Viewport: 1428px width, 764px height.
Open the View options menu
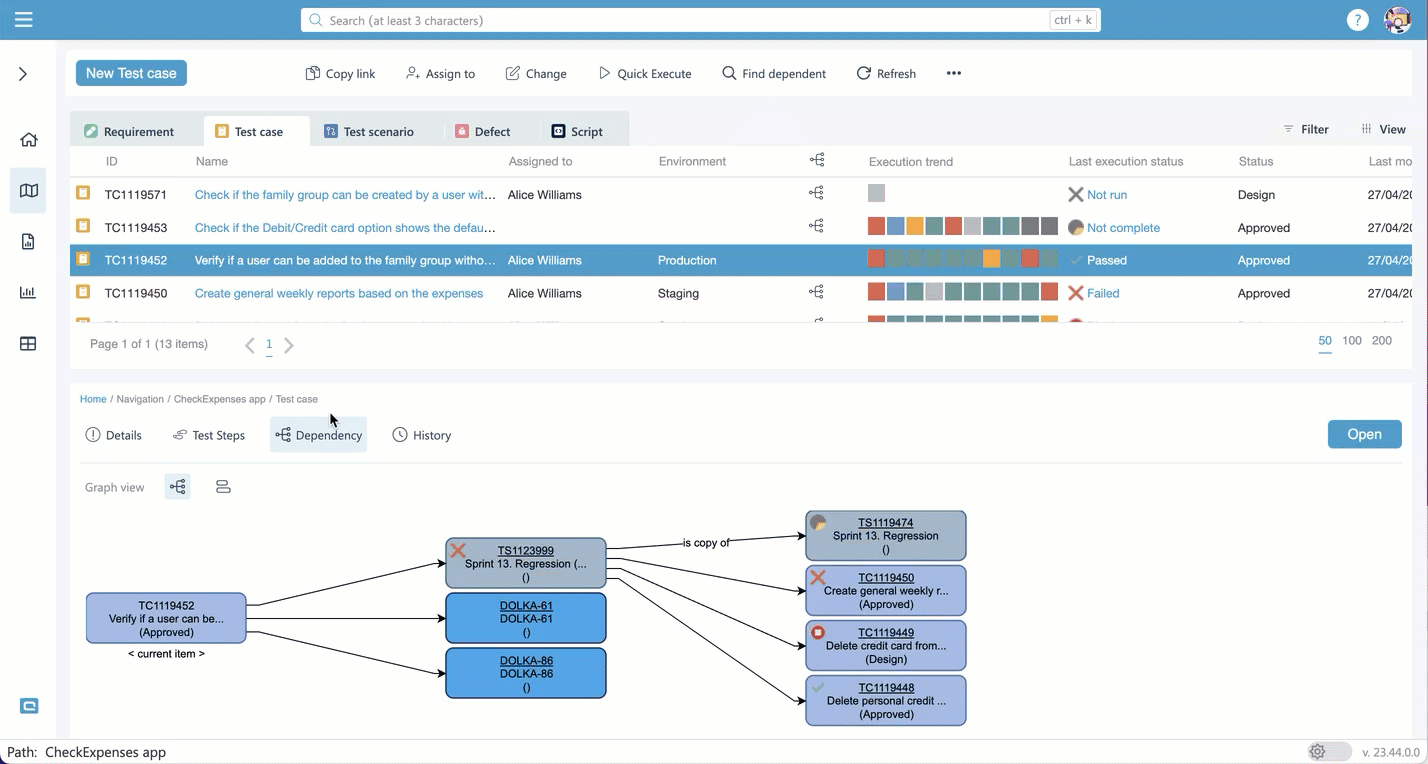coord(1383,129)
